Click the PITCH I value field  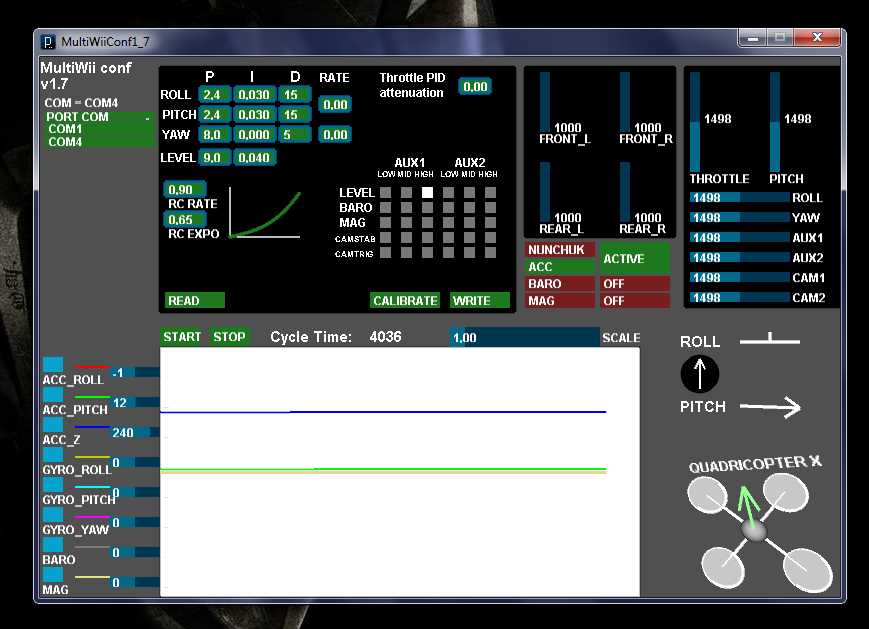254,115
